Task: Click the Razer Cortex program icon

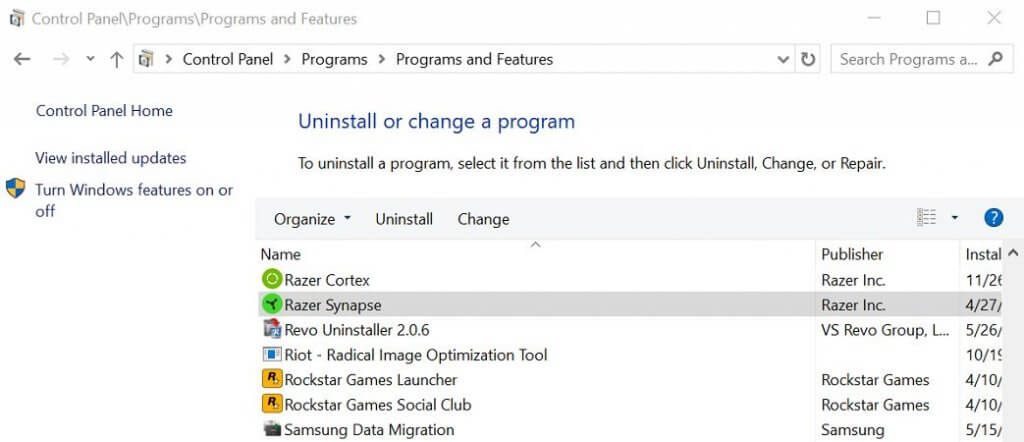Action: pyautogui.click(x=272, y=280)
